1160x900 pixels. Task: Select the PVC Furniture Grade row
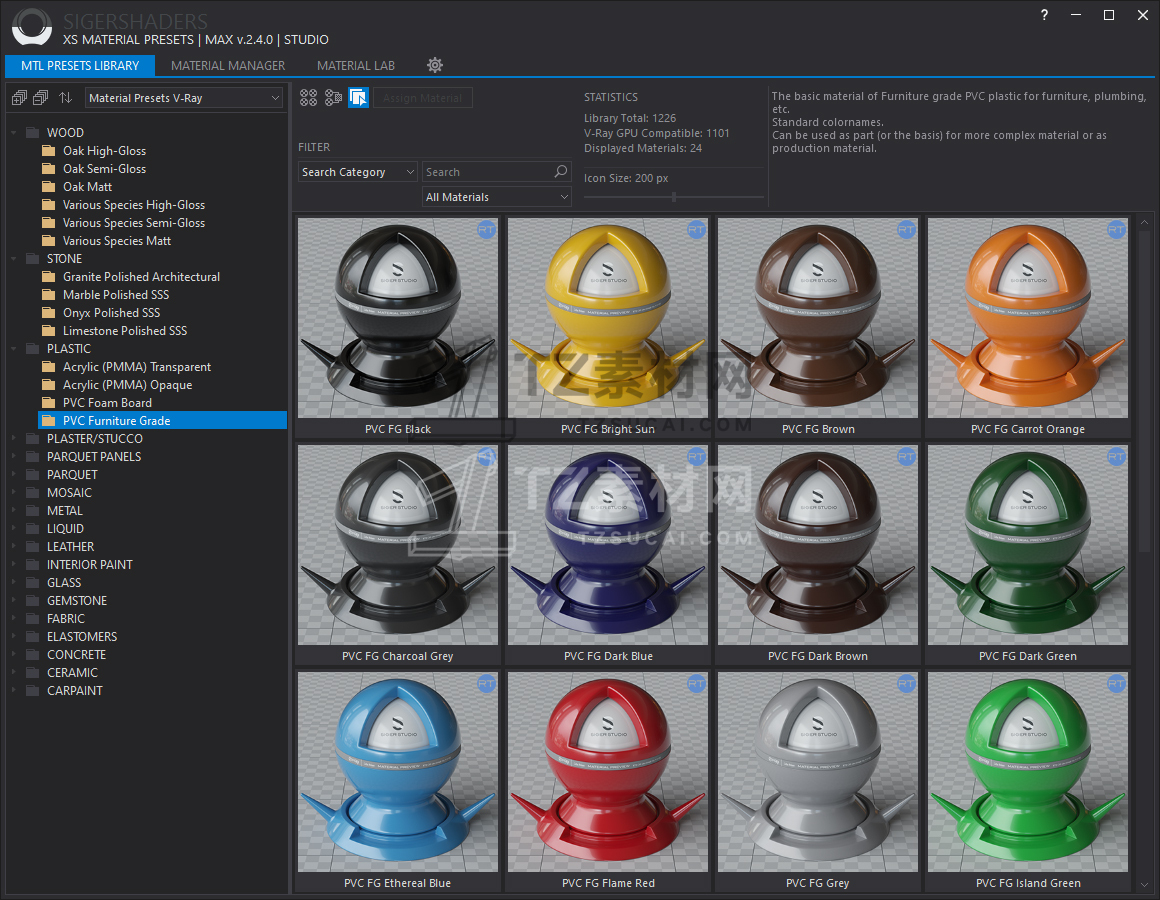tap(162, 420)
